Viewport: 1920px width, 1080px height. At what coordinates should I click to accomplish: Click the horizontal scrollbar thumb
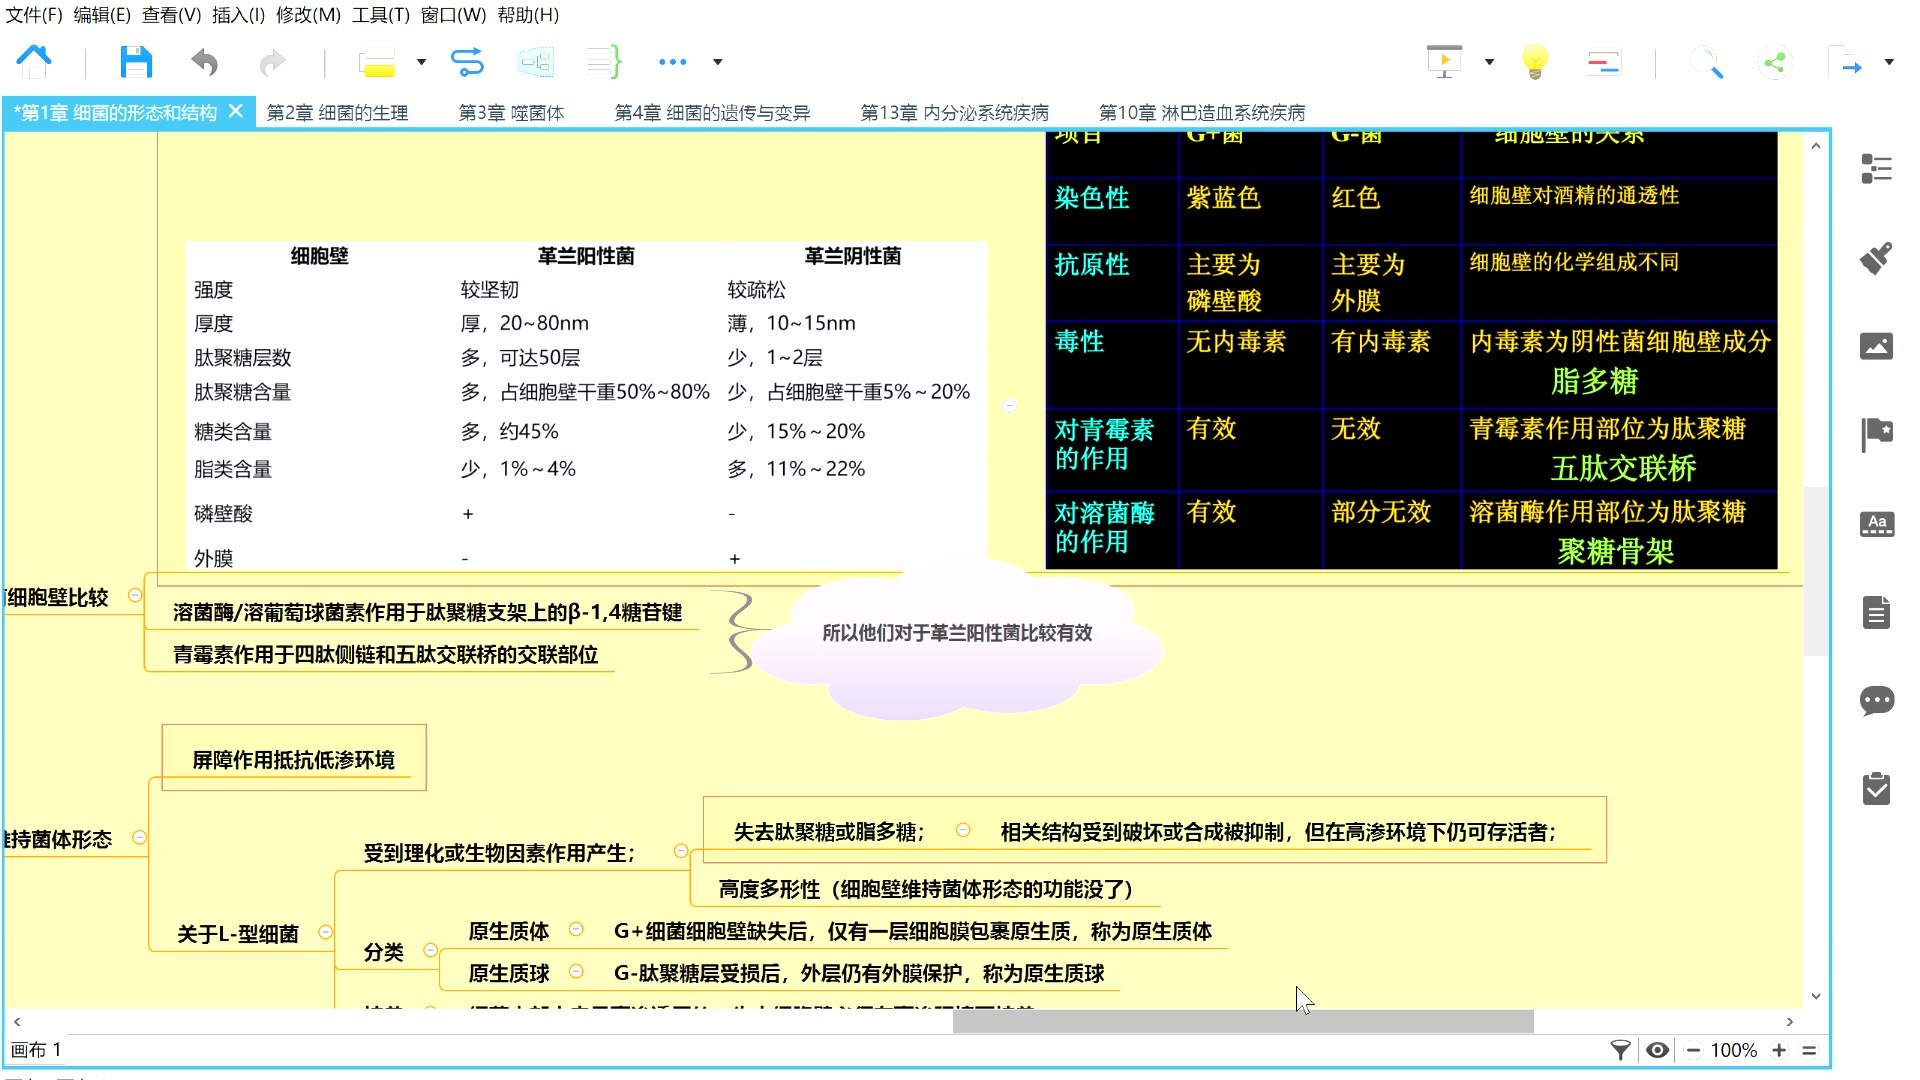[1243, 1021]
